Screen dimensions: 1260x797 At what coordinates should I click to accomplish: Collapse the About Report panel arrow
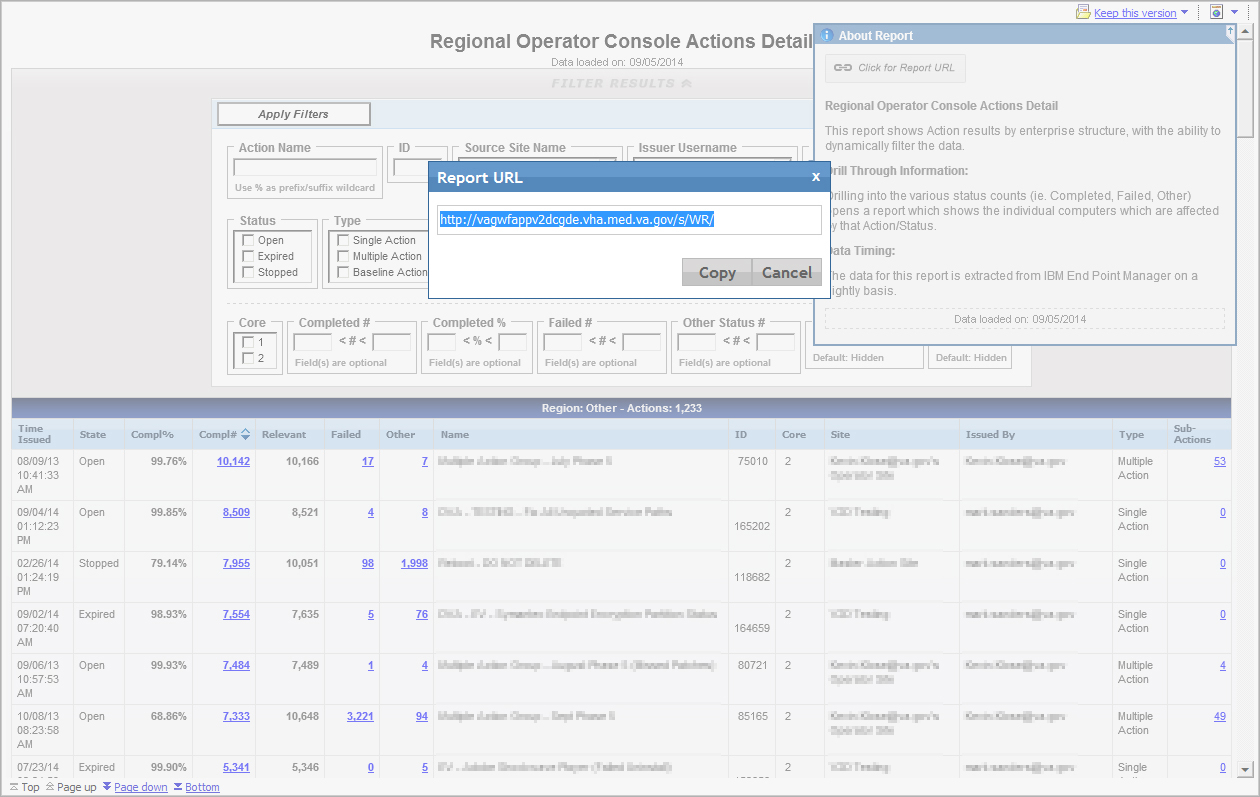coord(1230,32)
